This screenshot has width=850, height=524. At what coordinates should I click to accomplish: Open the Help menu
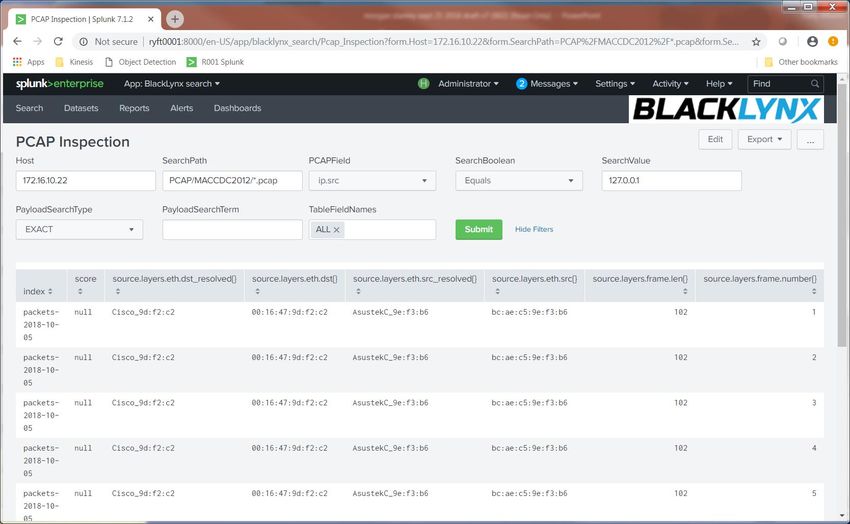(719, 83)
